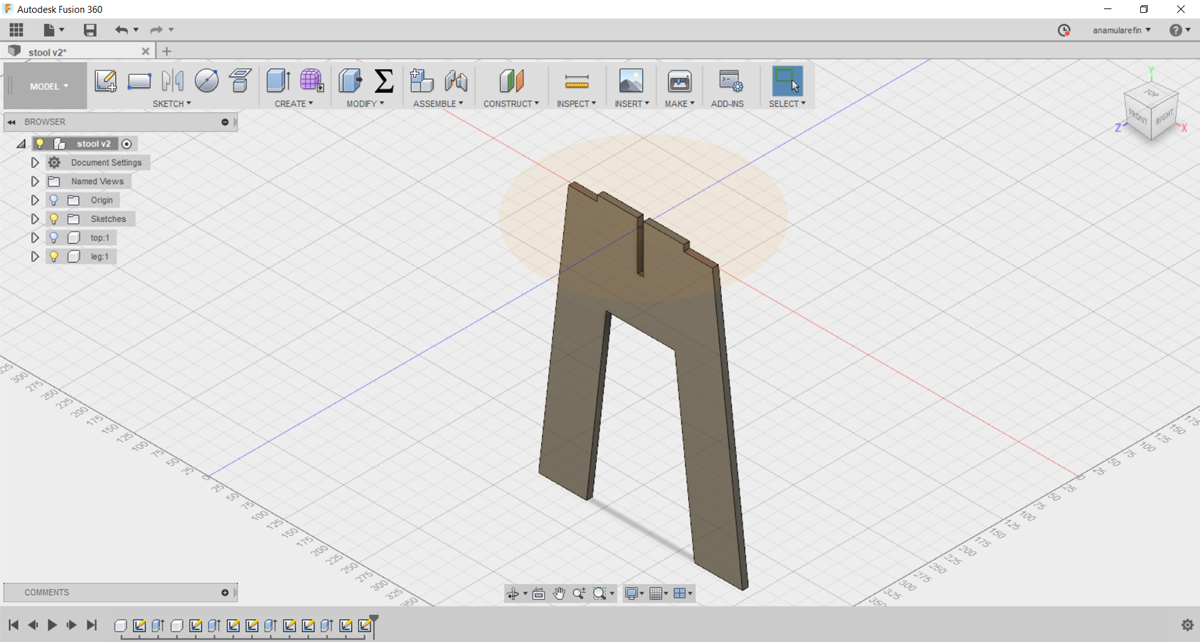Toggle visibility bulb of leg:1 component
The image size is (1200, 642).
click(54, 257)
